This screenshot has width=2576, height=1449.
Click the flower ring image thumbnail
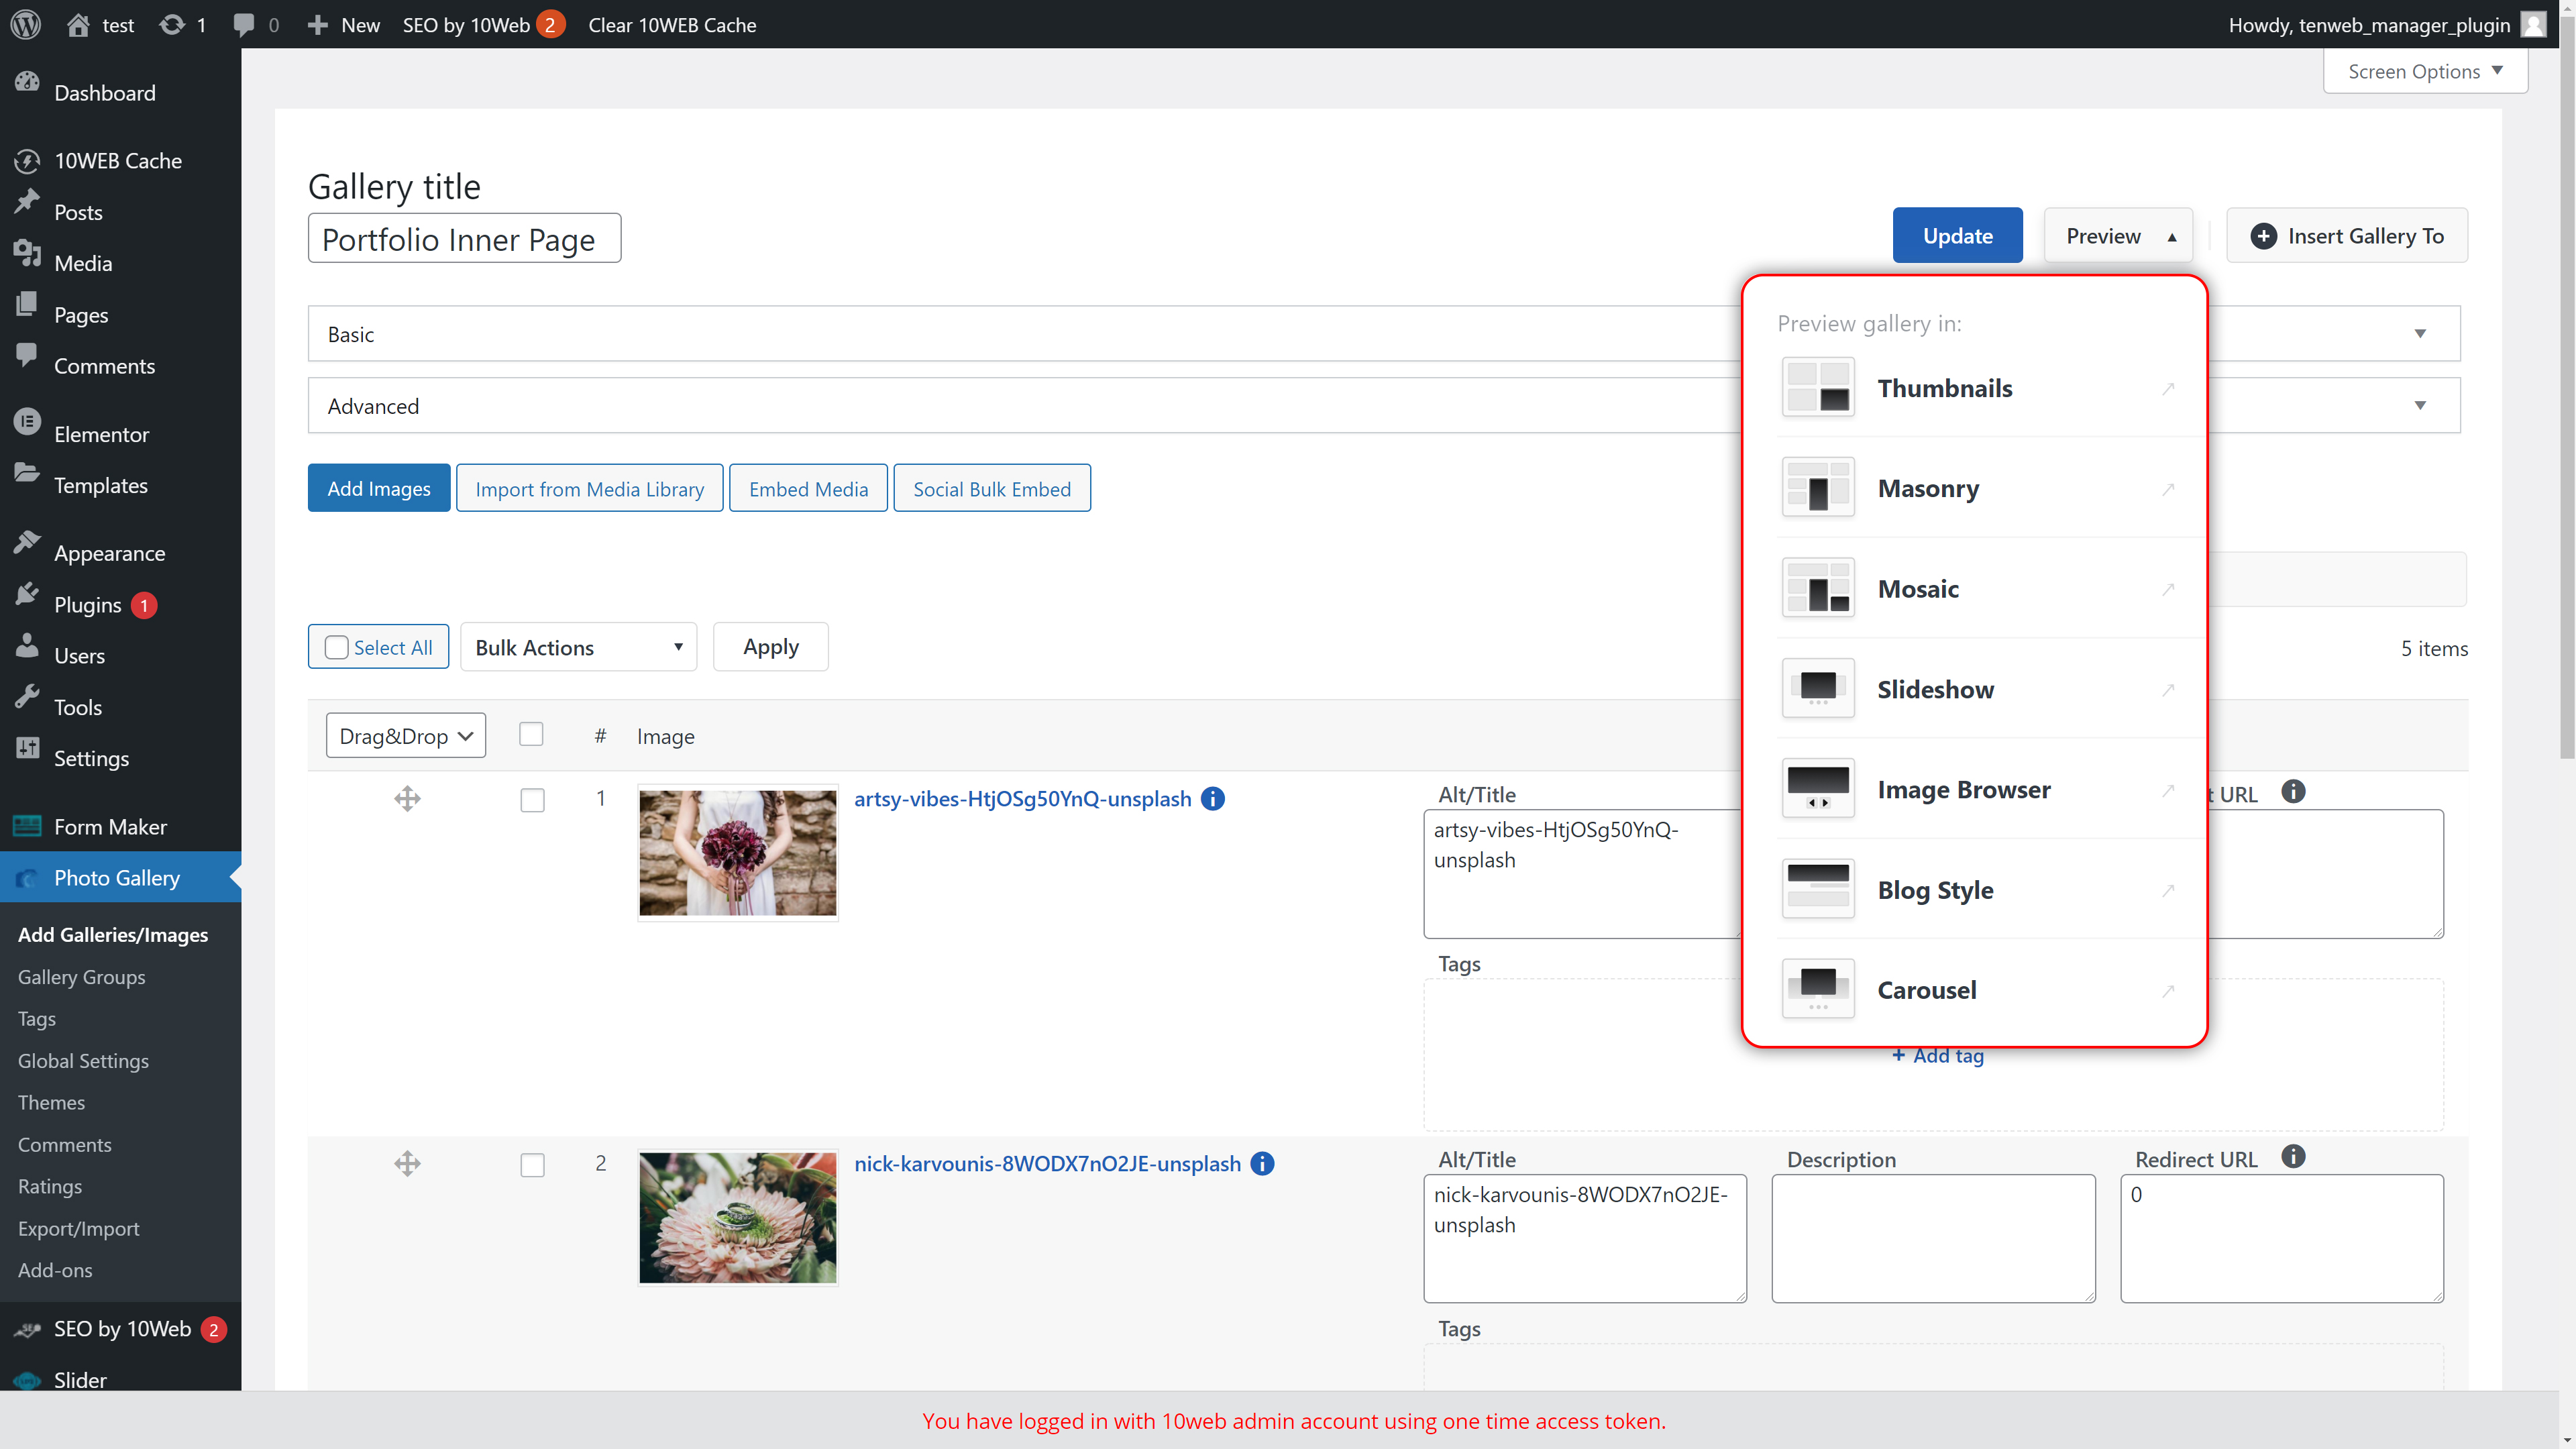pos(738,1217)
